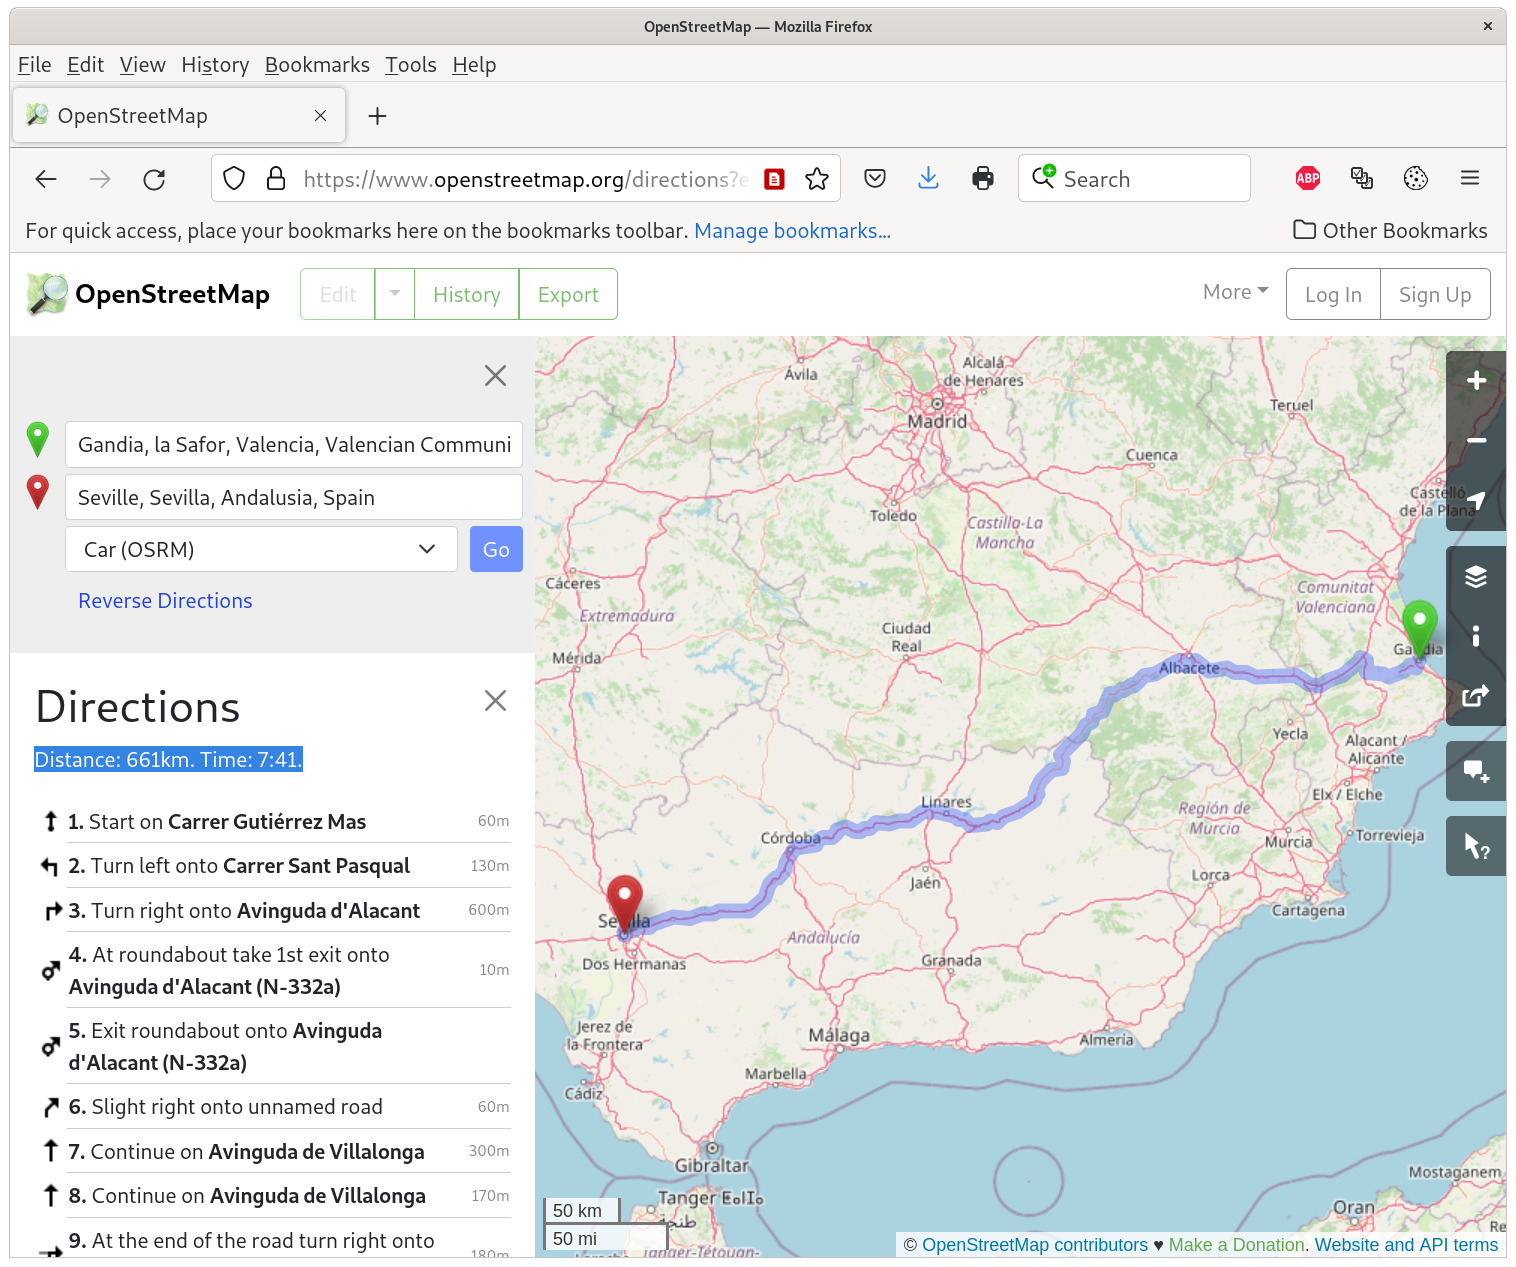Print the page via printer icon

point(983,179)
